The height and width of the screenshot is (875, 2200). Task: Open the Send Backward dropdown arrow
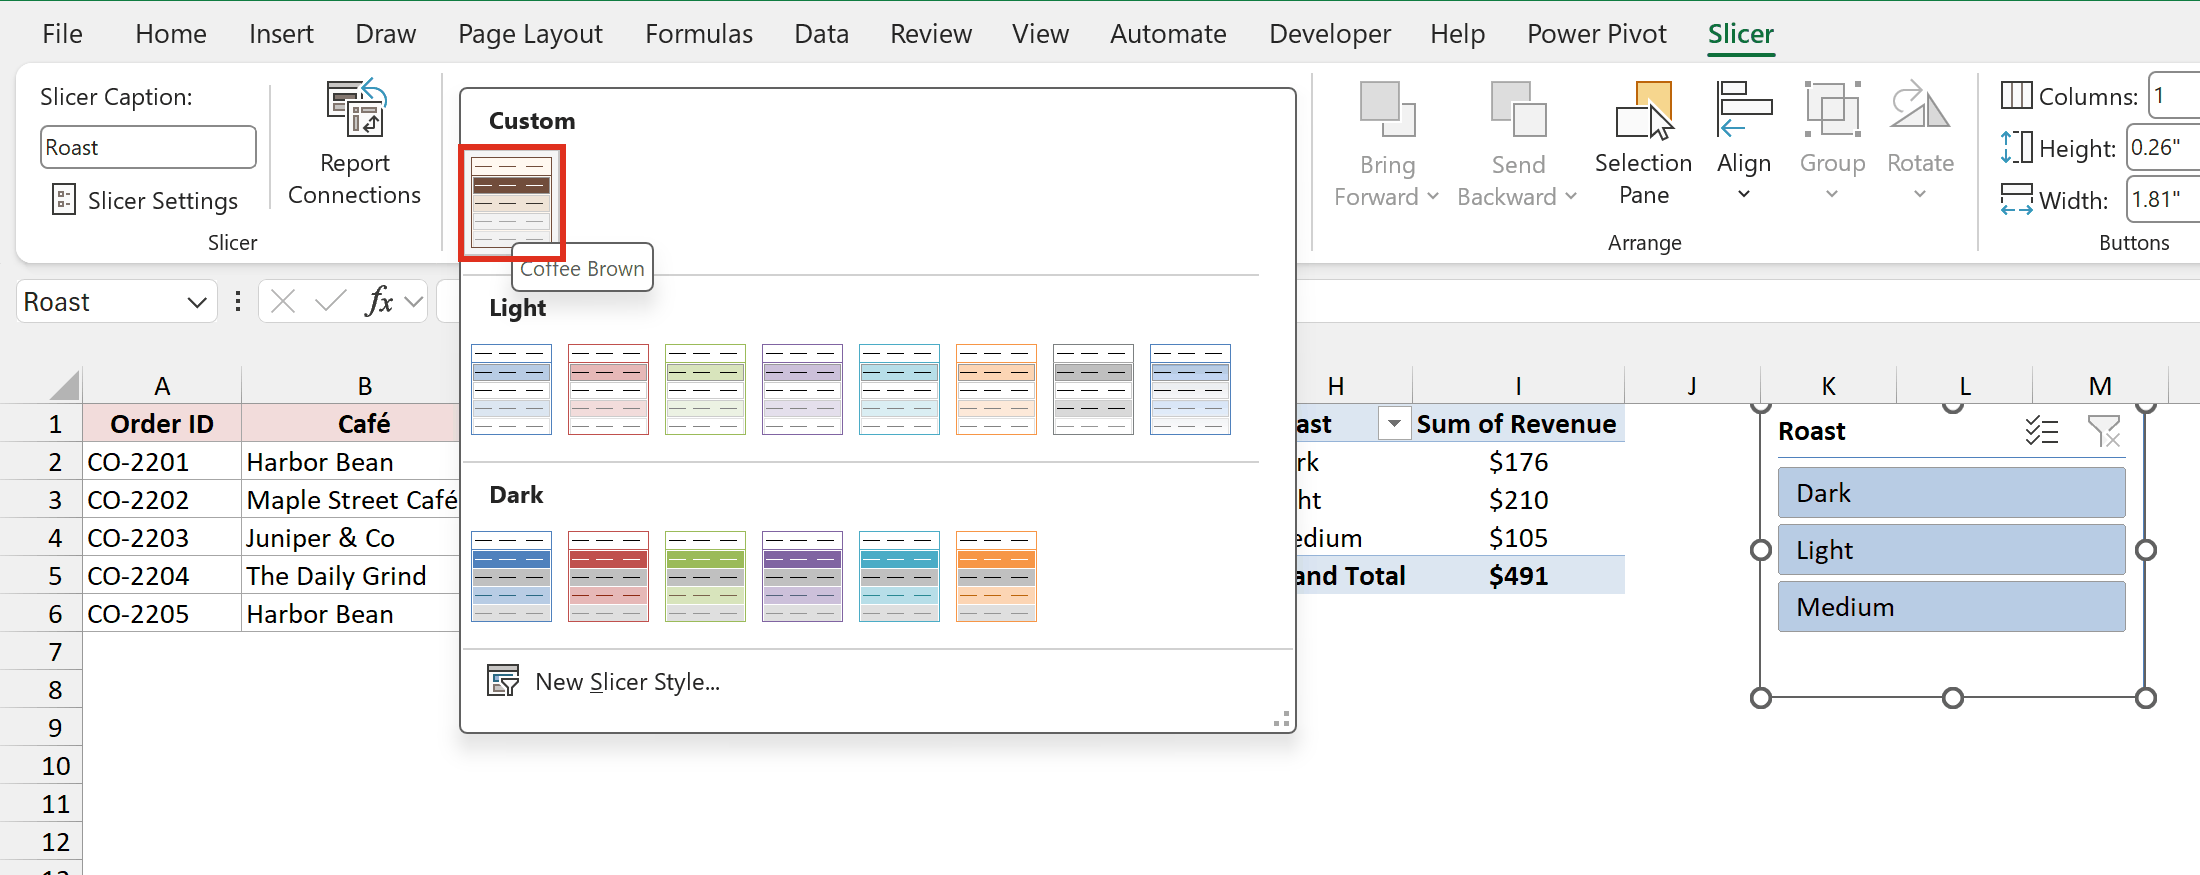pos(1571,196)
